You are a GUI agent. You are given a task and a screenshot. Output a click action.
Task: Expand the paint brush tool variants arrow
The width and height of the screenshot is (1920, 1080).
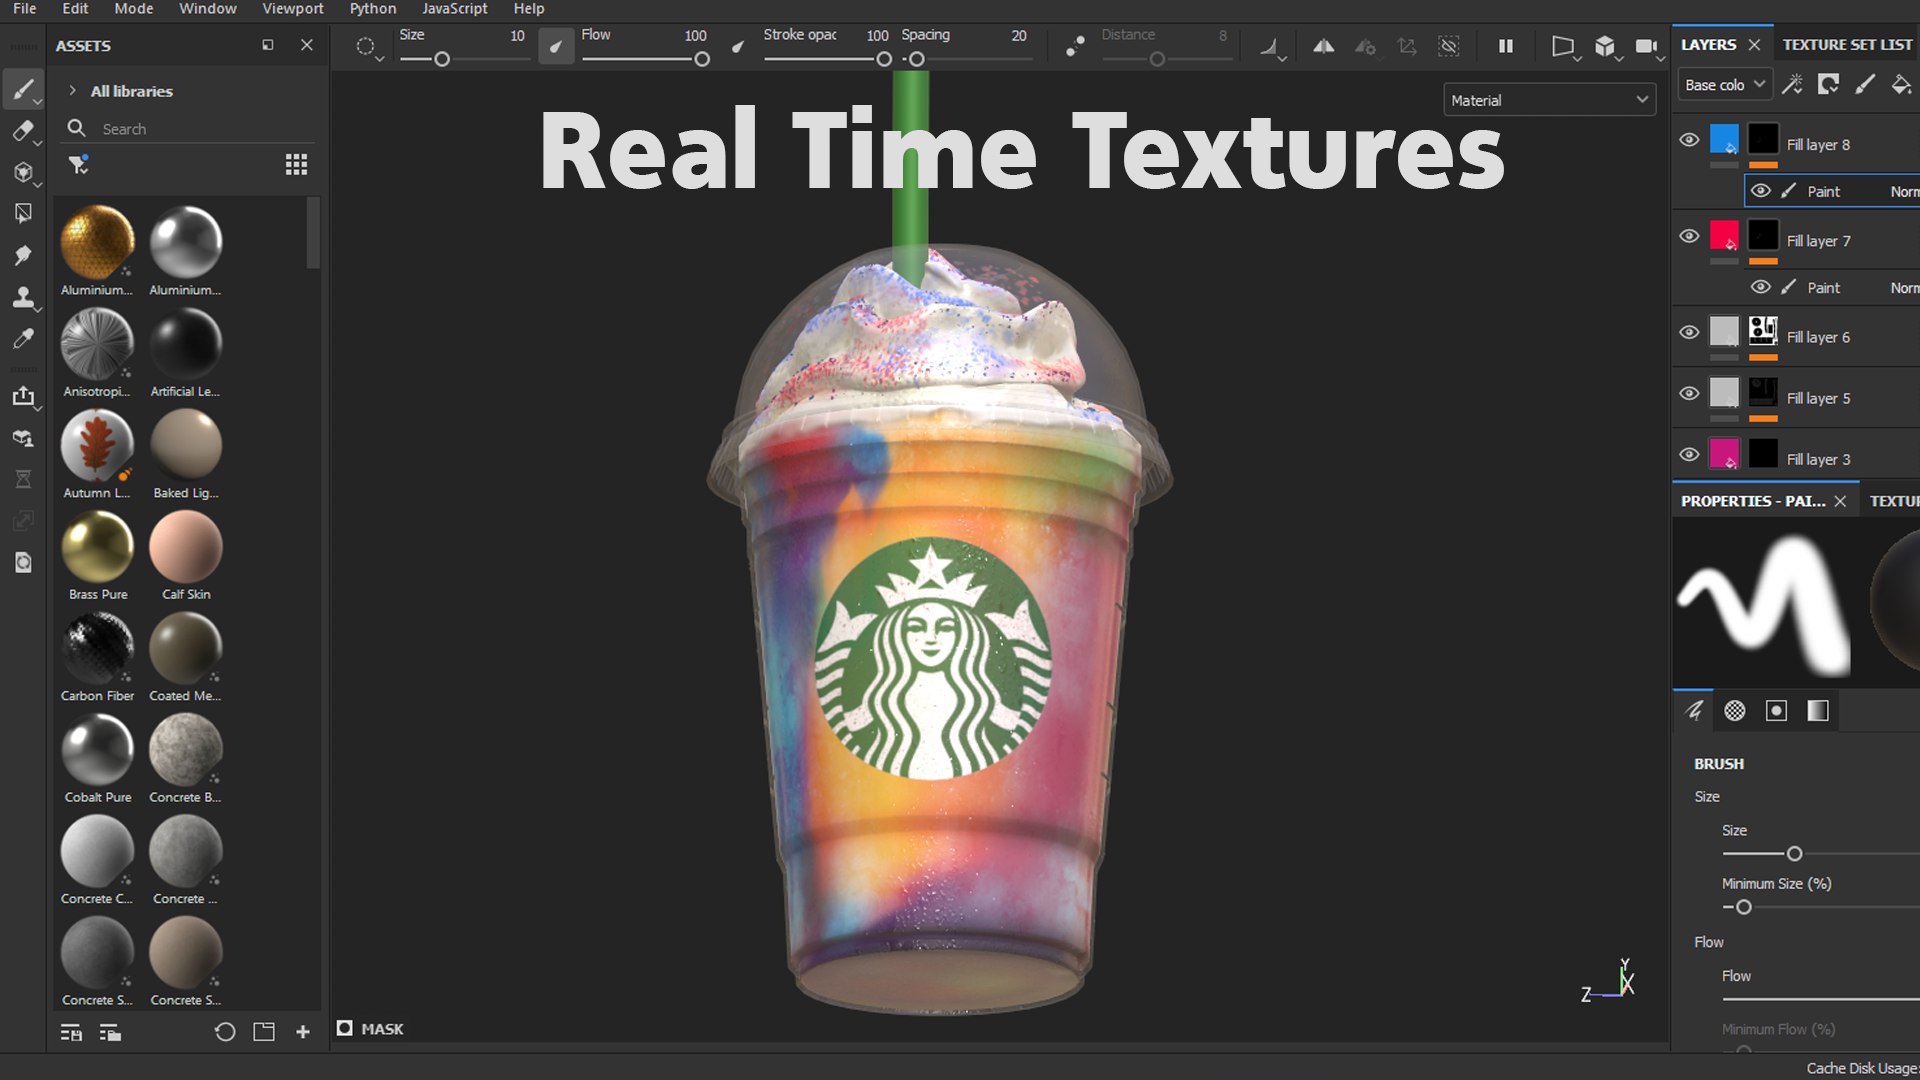pyautogui.click(x=38, y=102)
